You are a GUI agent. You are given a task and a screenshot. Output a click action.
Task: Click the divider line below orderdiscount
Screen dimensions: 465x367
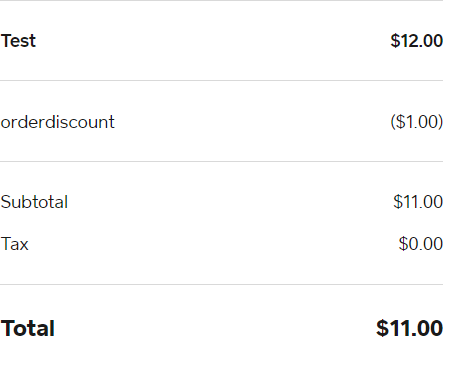pos(221,161)
